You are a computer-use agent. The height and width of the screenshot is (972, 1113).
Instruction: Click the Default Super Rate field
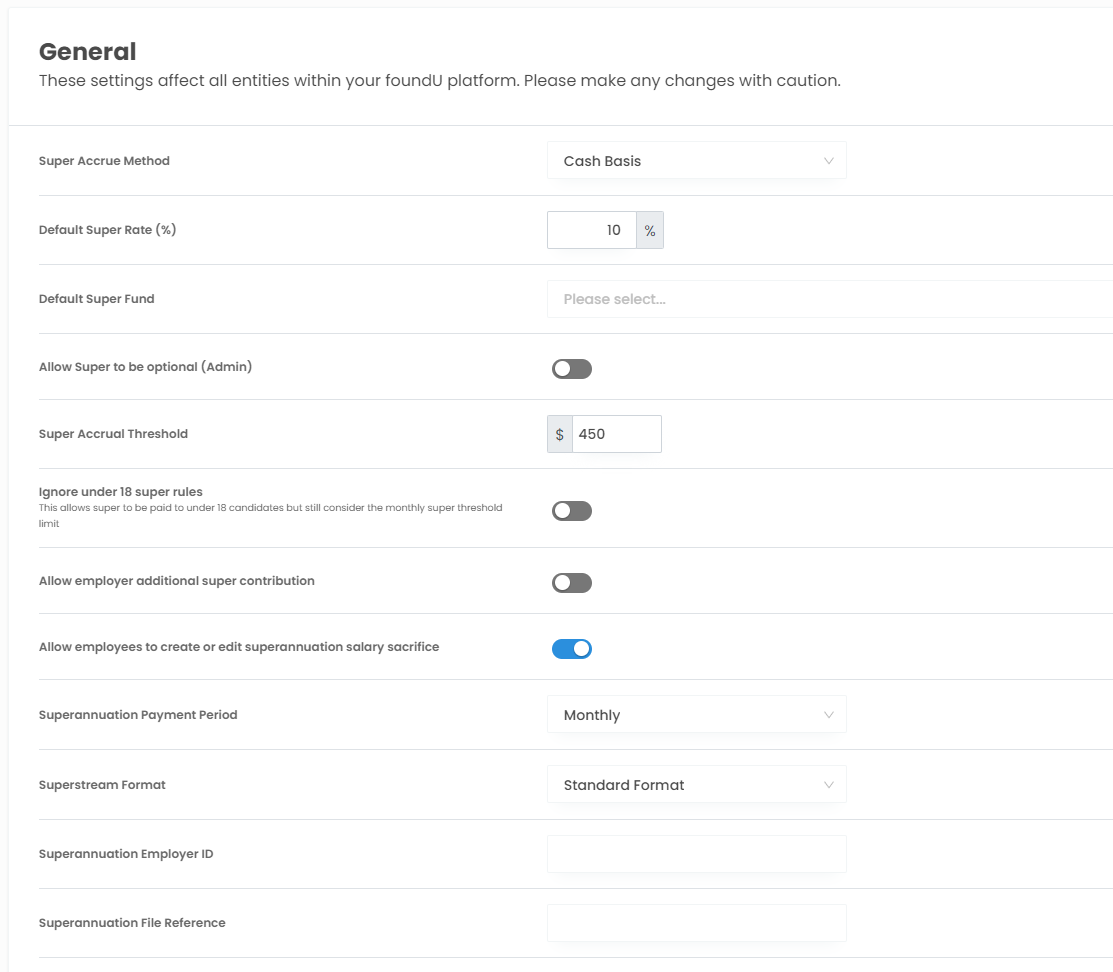tap(592, 230)
